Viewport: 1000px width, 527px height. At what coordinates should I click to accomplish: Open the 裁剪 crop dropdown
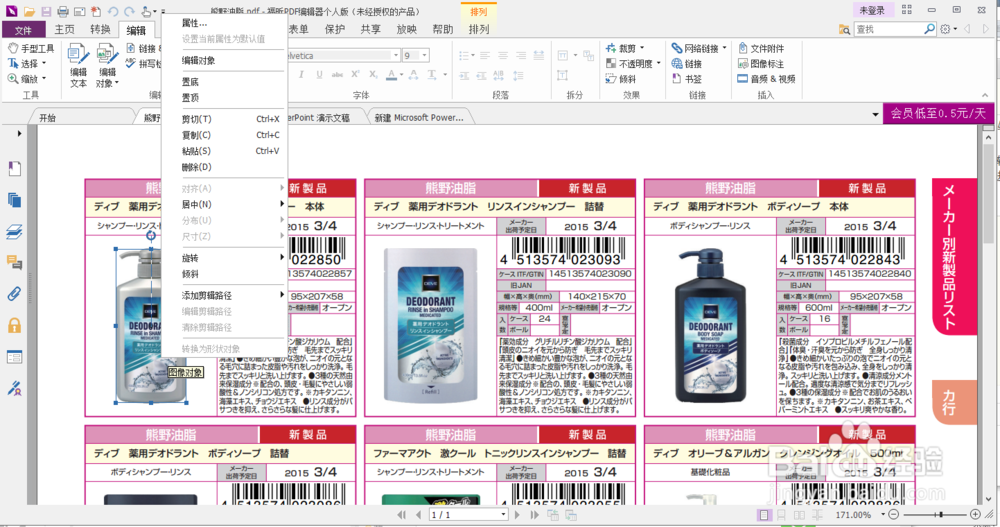[642, 48]
